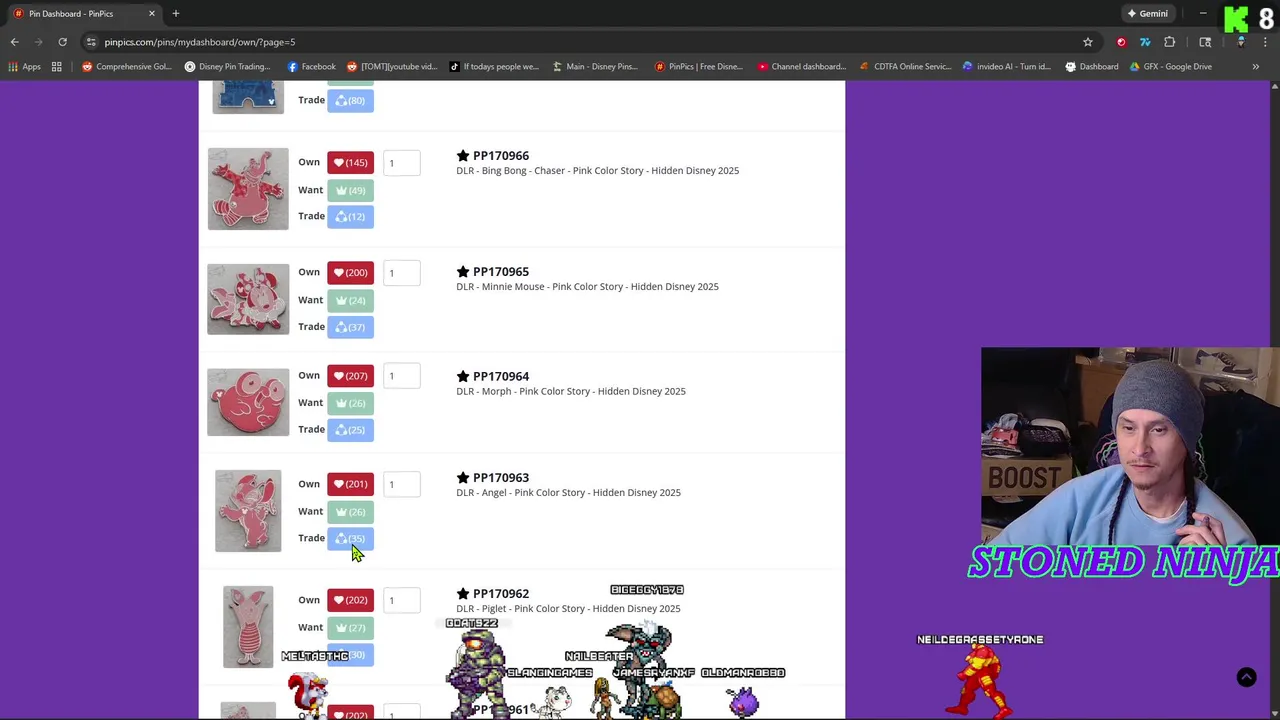This screenshot has width=1280, height=720.
Task: Click the star icon beside PP170962
Action: tap(463, 594)
